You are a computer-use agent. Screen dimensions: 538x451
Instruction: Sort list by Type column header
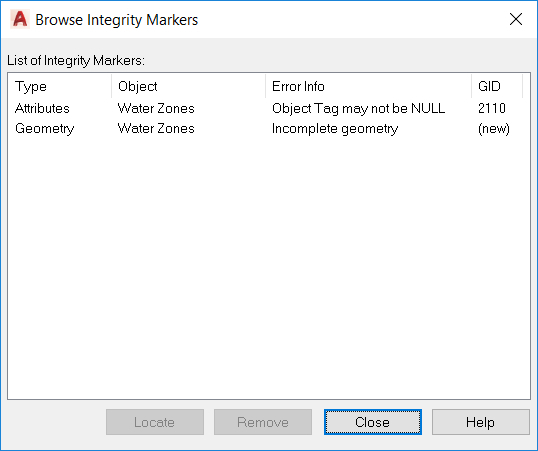[x=60, y=86]
